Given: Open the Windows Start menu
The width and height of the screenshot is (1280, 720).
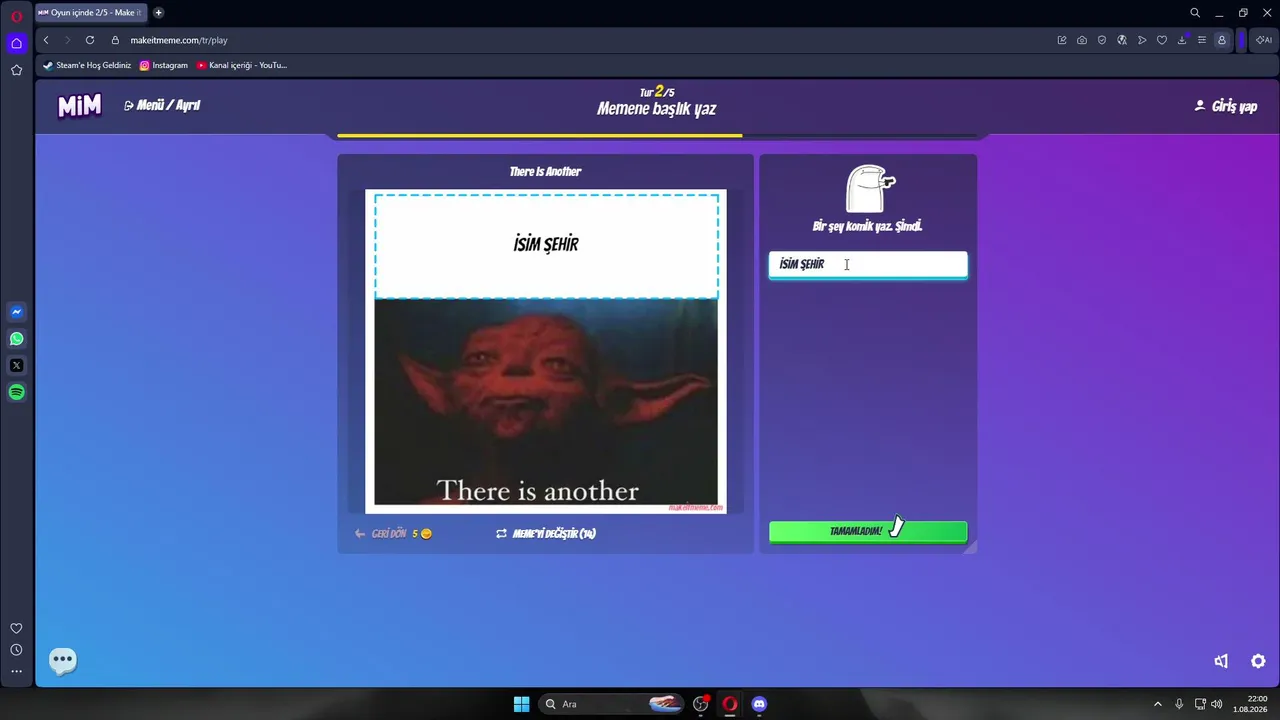Looking at the screenshot, I should click(521, 704).
